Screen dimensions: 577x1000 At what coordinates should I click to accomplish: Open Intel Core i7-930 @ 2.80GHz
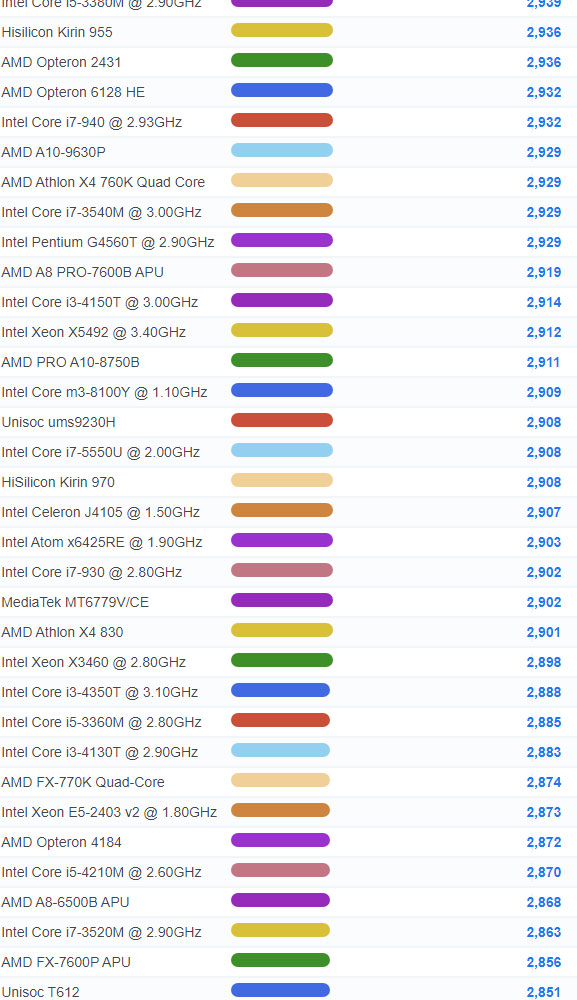click(x=92, y=571)
